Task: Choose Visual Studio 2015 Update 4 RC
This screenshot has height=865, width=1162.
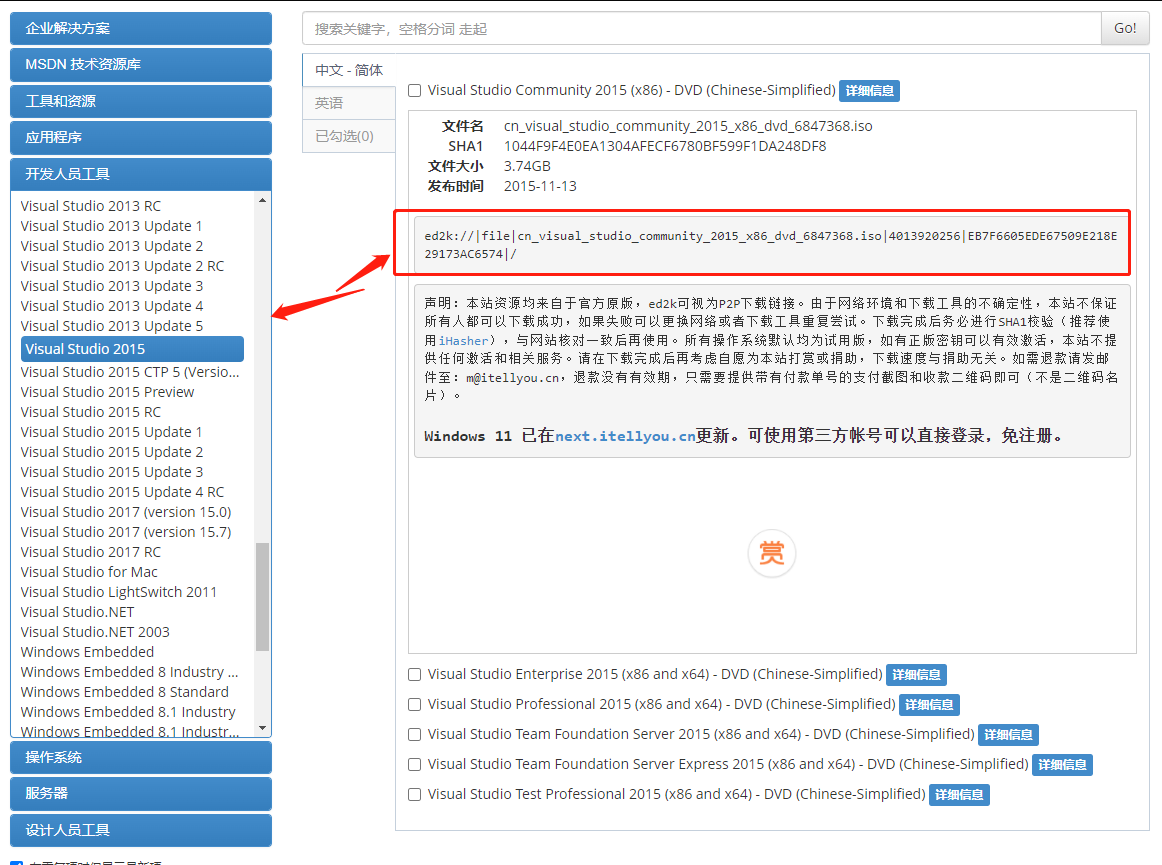Action: coord(122,492)
